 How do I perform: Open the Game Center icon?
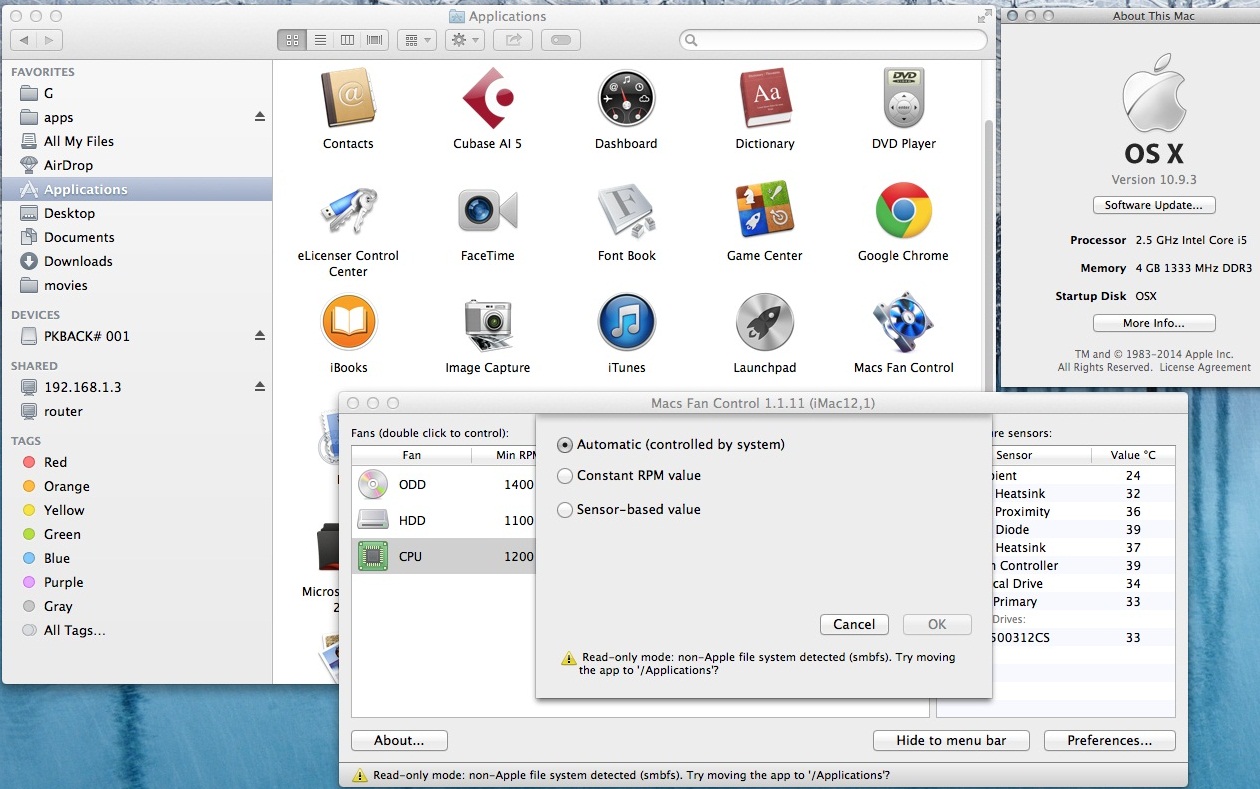[x=765, y=210]
